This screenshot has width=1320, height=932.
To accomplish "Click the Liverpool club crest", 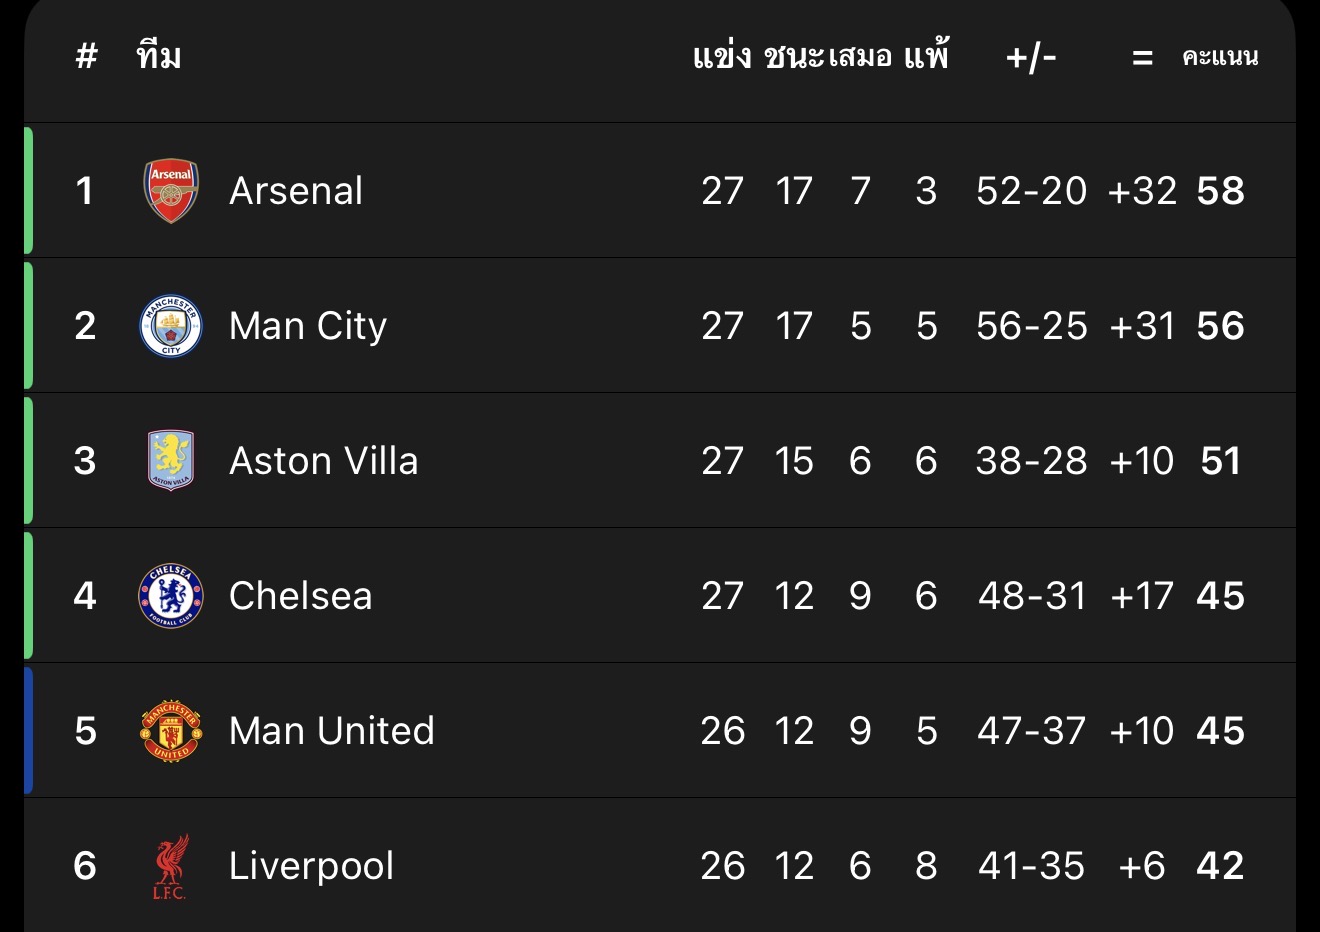I will (171, 866).
